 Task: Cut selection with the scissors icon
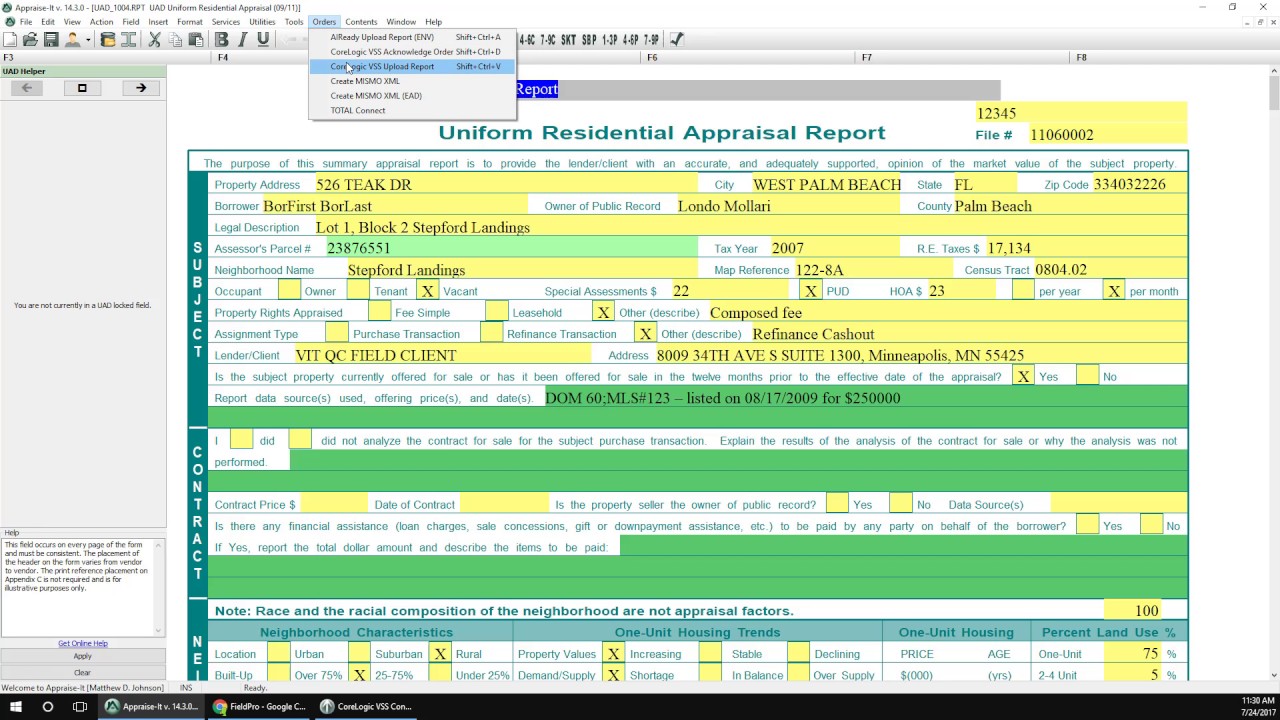pos(155,40)
